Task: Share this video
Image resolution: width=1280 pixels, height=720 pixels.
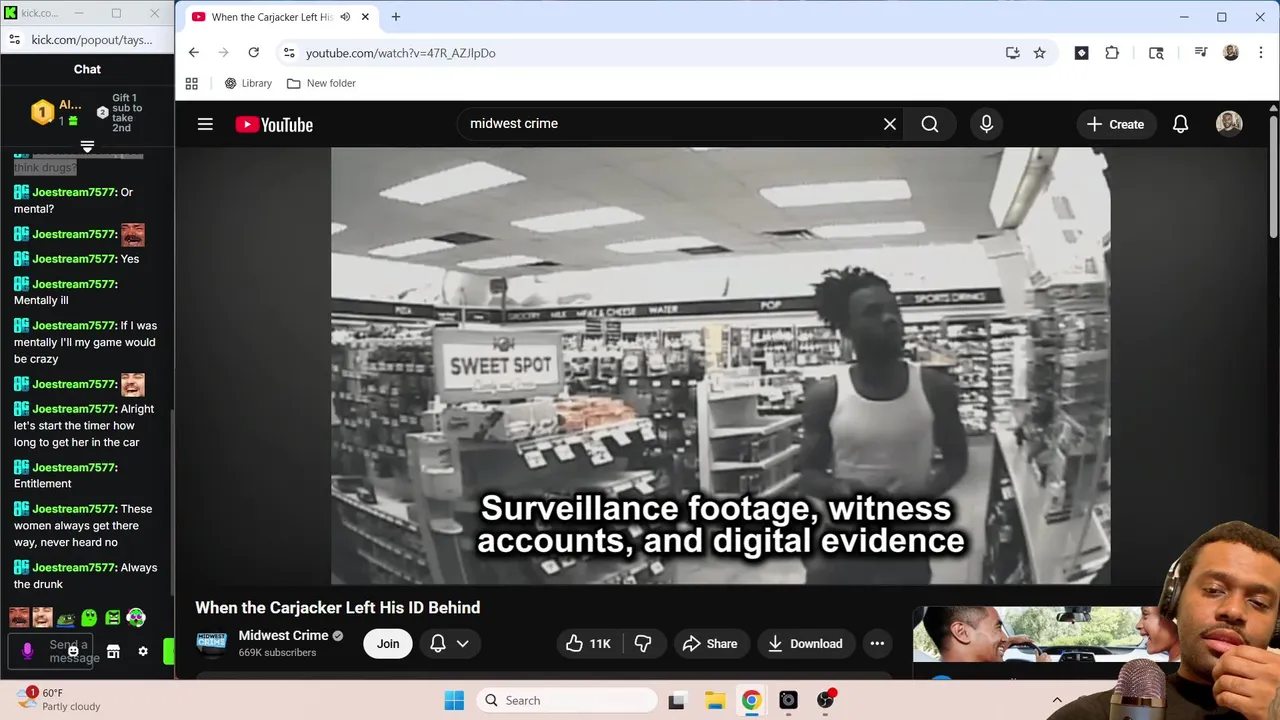Action: (x=710, y=643)
